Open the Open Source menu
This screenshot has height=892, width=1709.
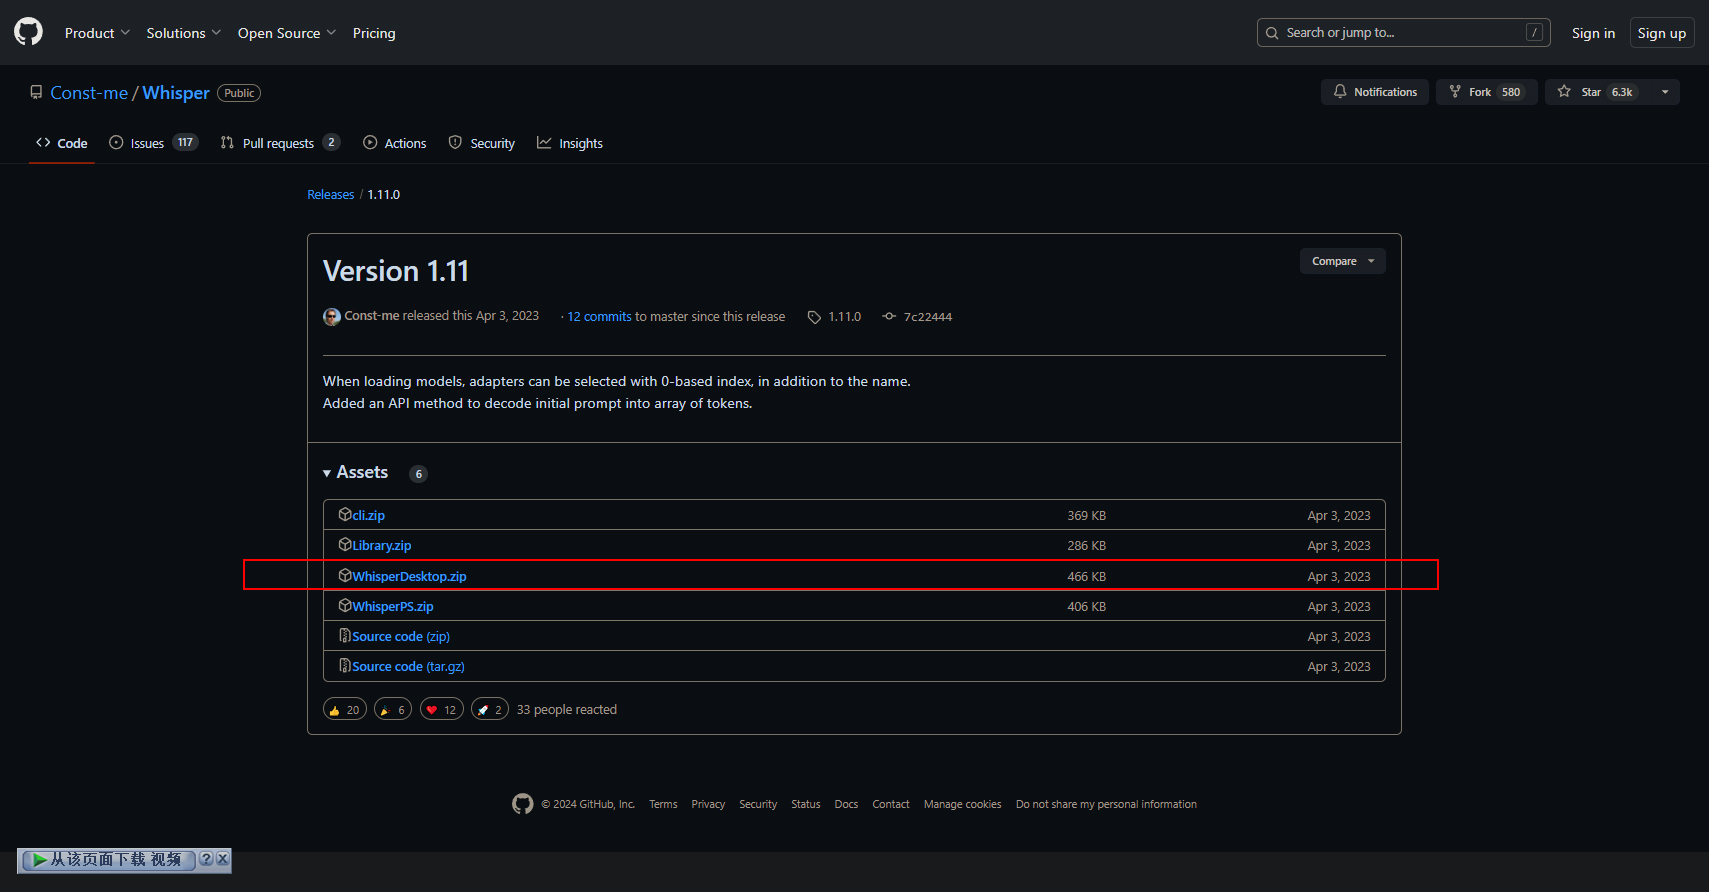coord(286,33)
